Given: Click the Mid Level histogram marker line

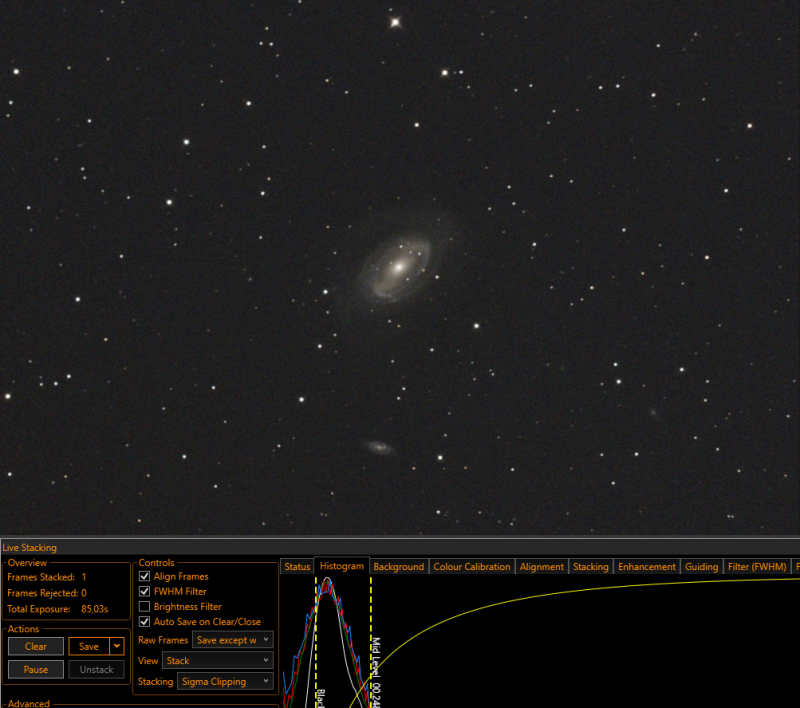Looking at the screenshot, I should [371, 642].
